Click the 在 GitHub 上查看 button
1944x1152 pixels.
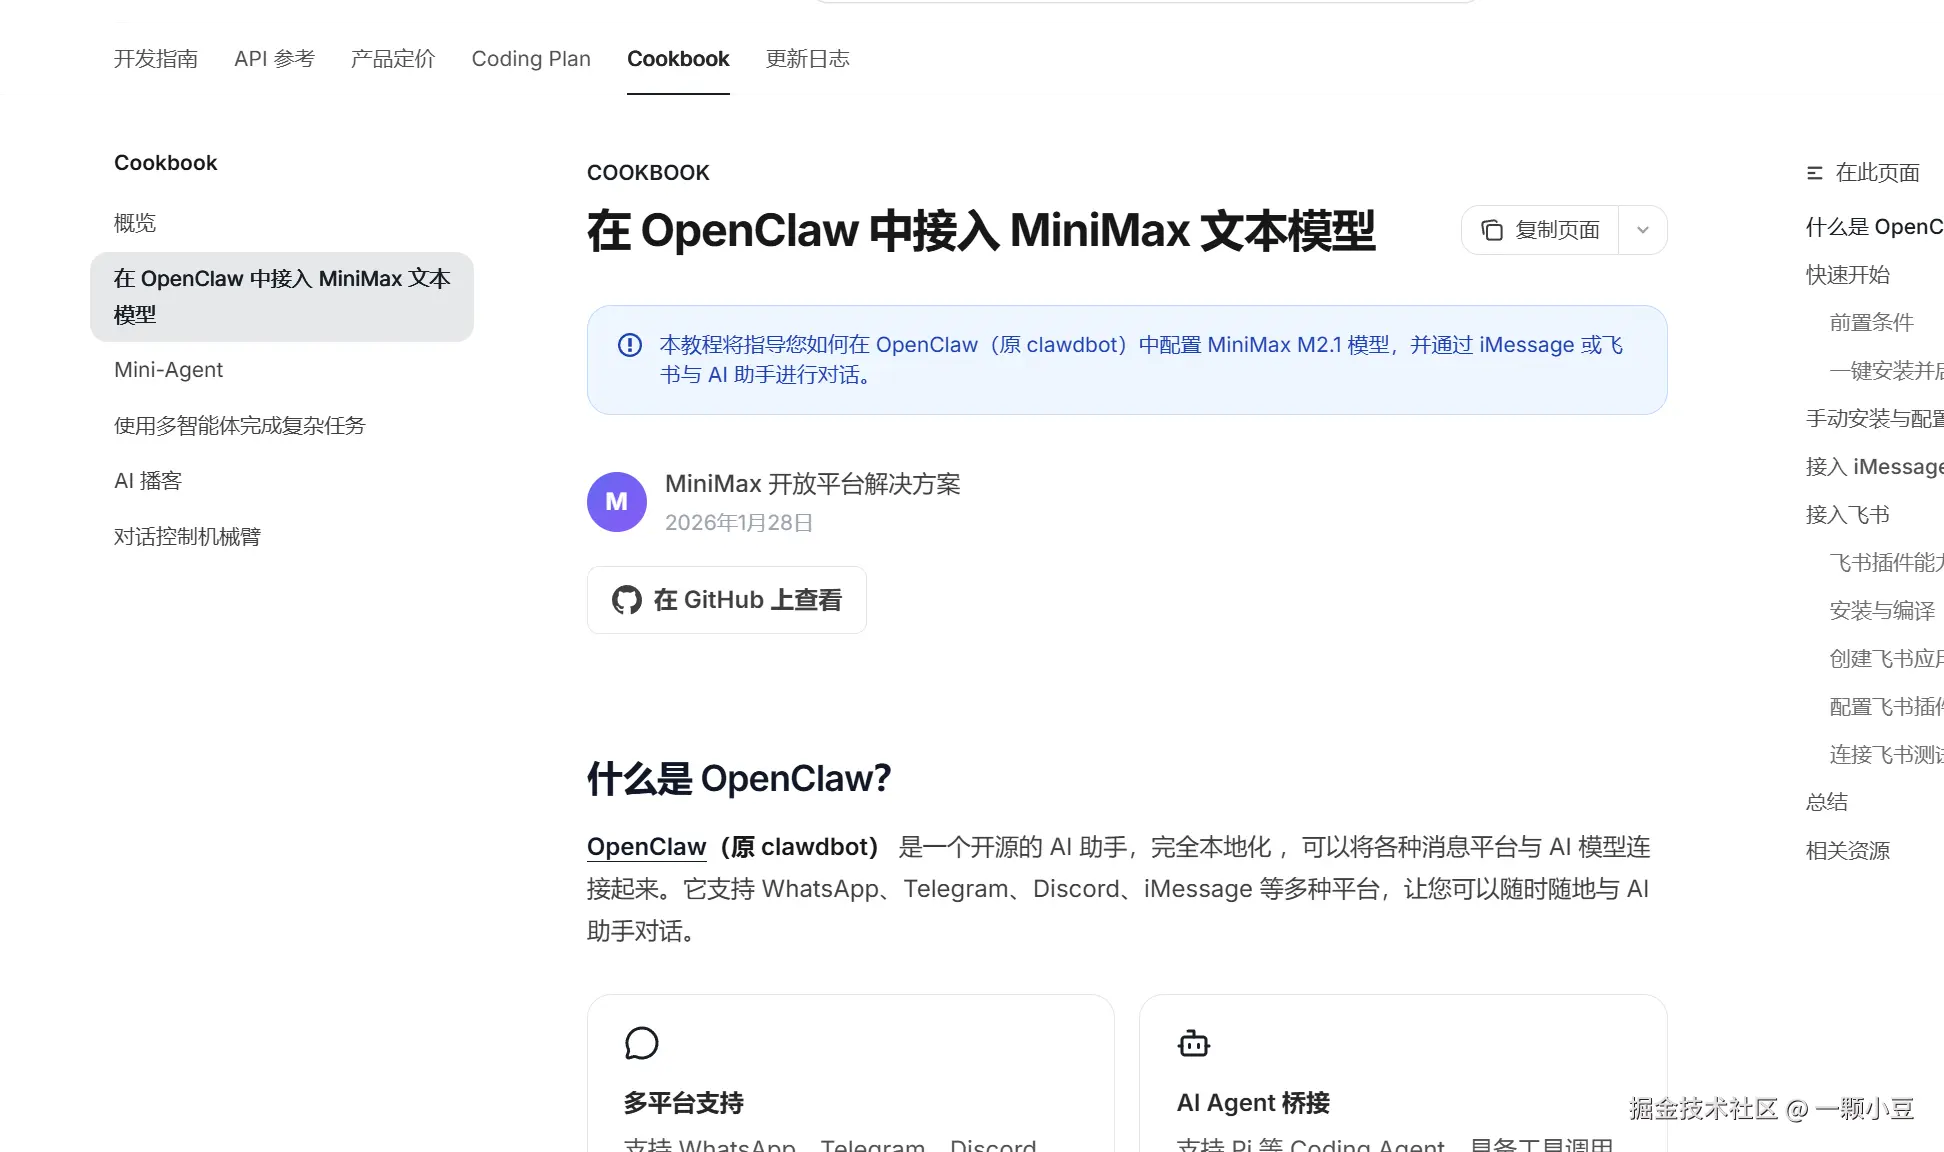(x=727, y=600)
